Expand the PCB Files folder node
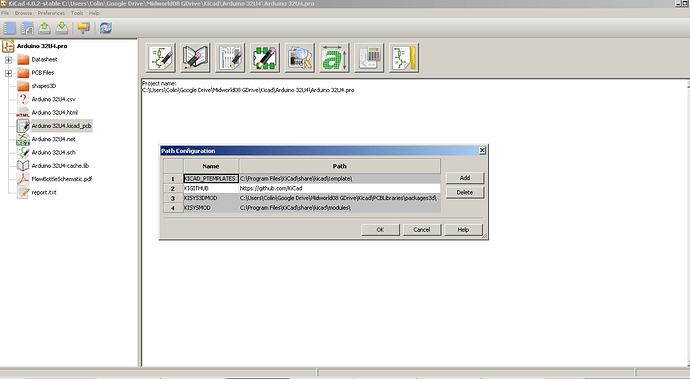690x379 pixels. click(8, 73)
